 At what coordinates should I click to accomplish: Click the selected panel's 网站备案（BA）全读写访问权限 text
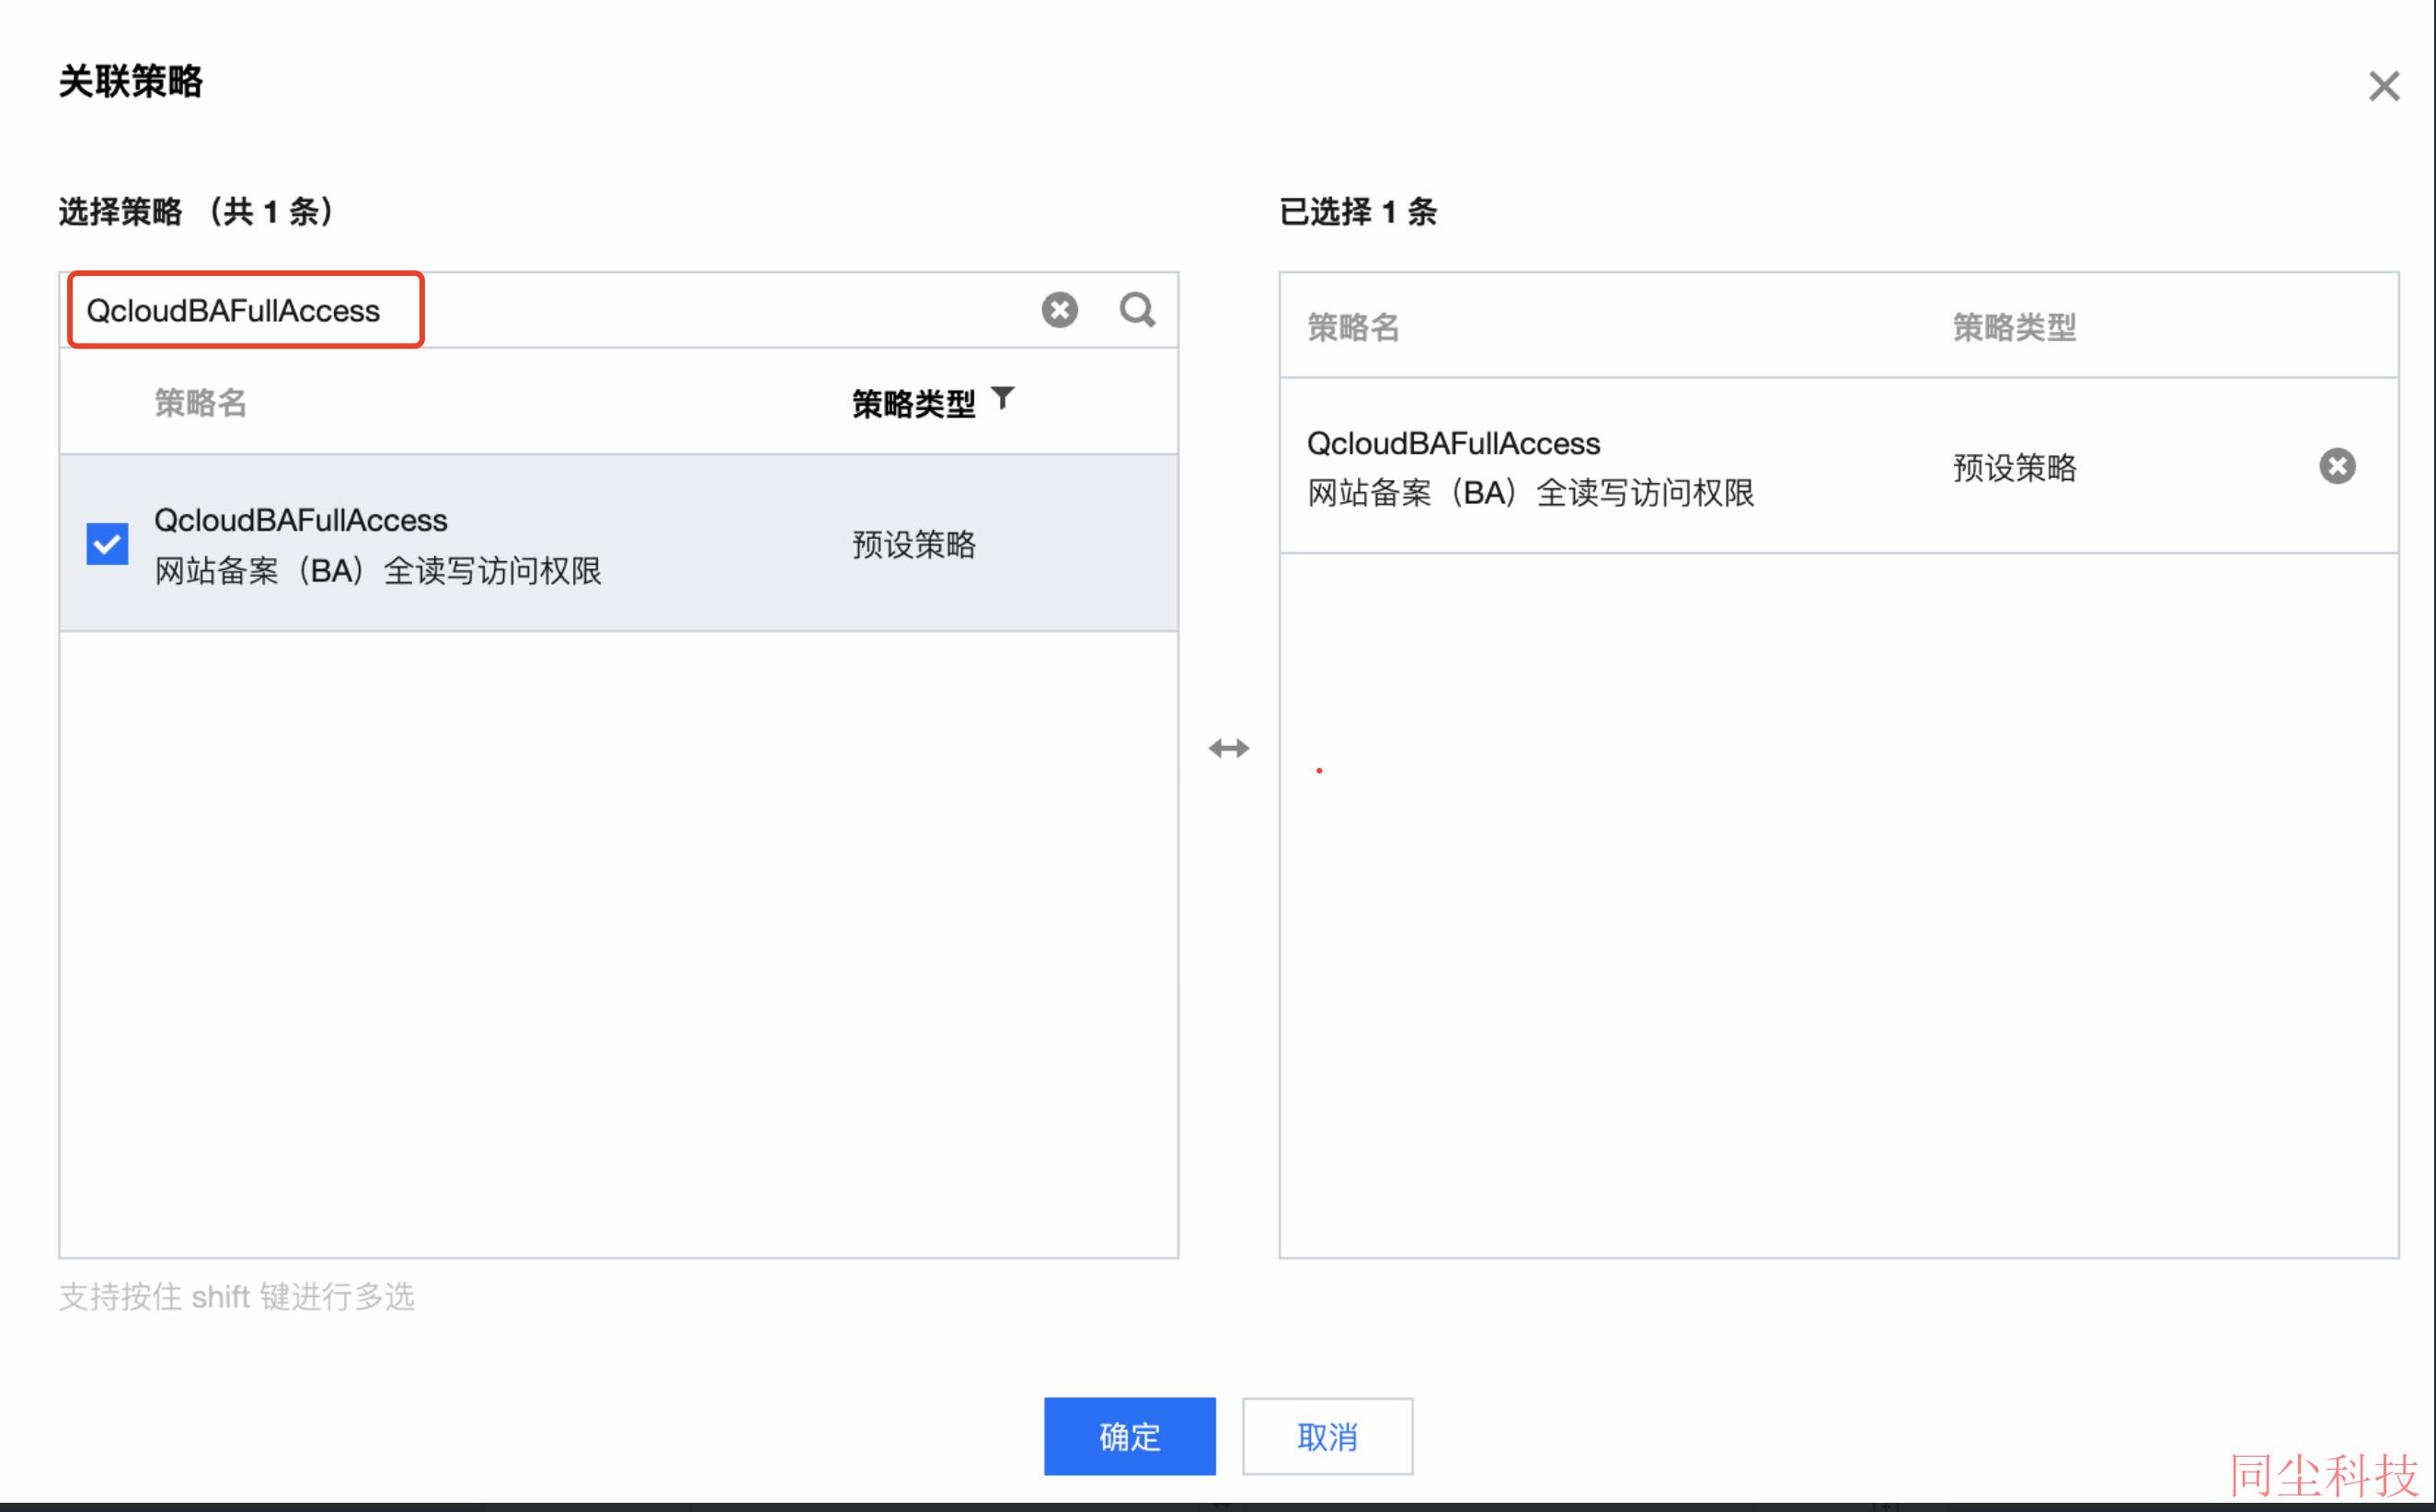pyautogui.click(x=1531, y=493)
